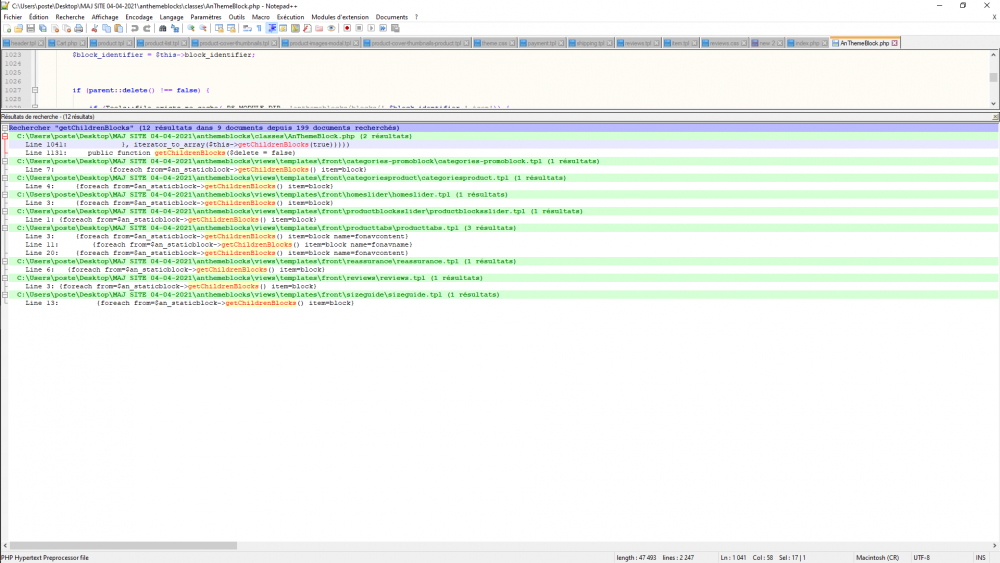Click the horizontal scrollbar in search results

(120, 545)
